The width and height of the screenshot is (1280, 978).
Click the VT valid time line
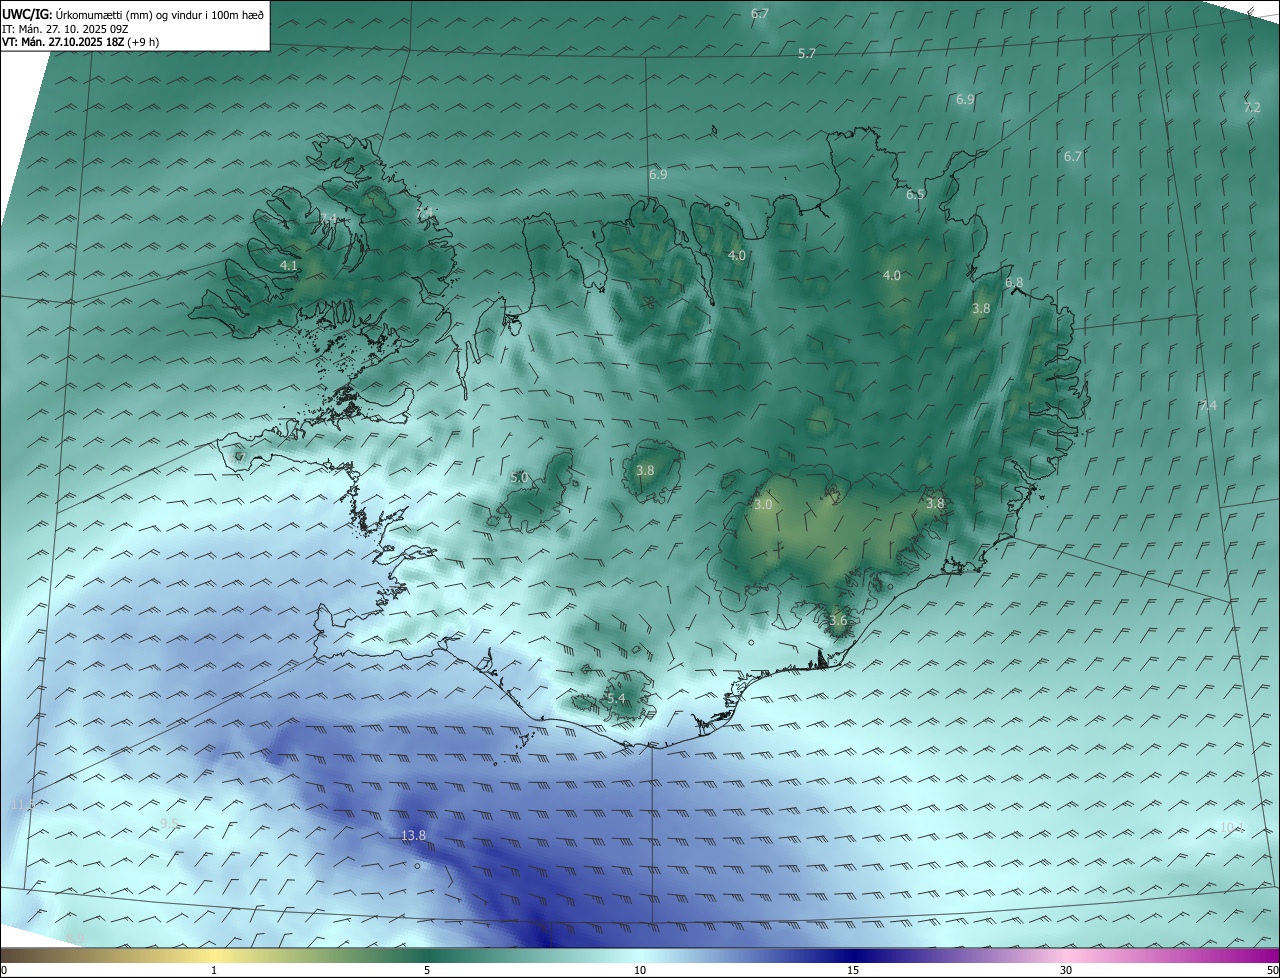tap(80, 42)
